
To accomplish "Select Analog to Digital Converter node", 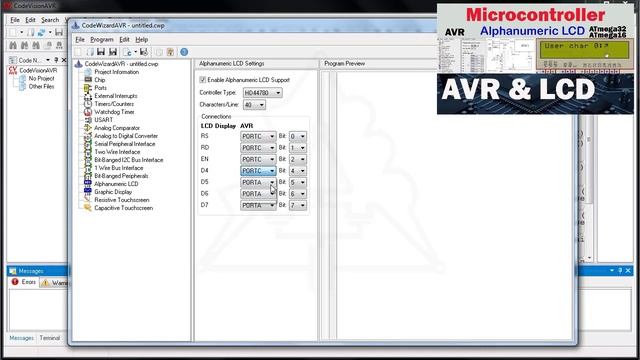I will 126,136.
